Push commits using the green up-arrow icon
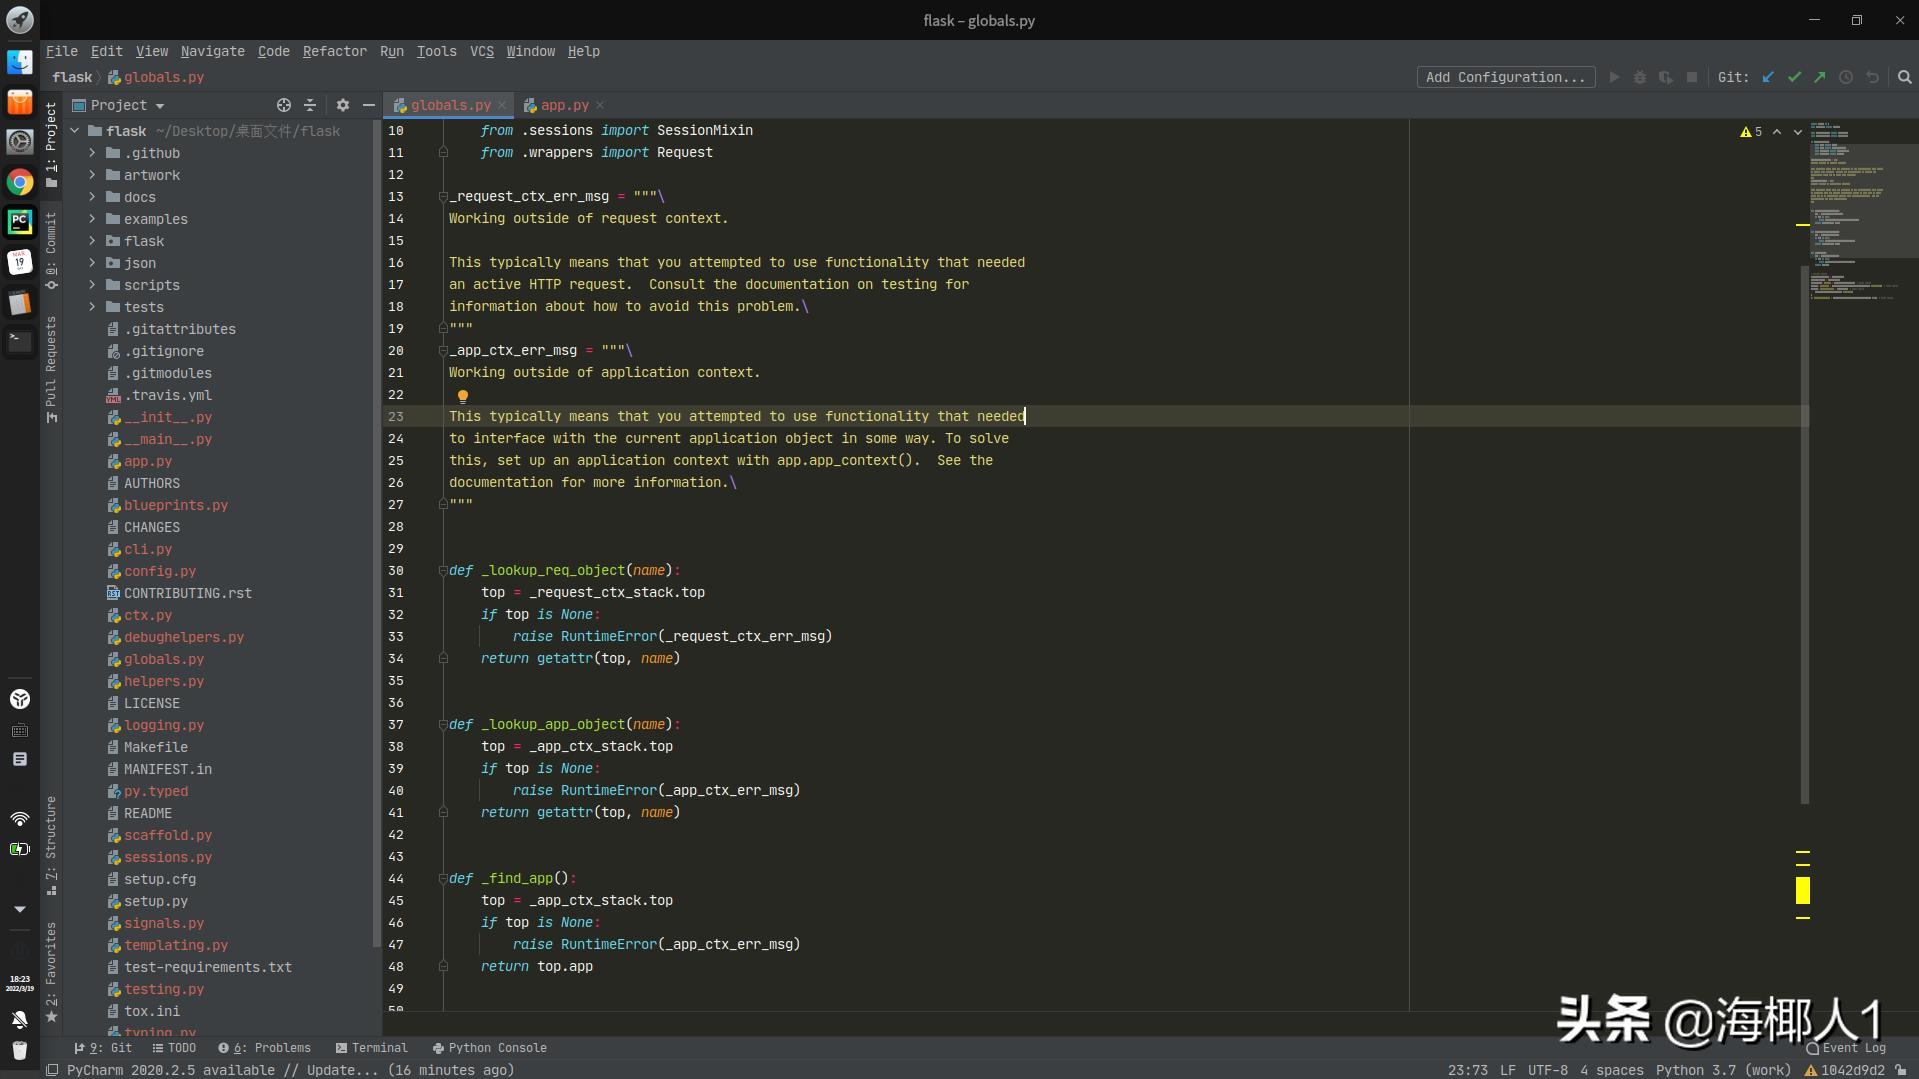The image size is (1919, 1079). coord(1821,77)
